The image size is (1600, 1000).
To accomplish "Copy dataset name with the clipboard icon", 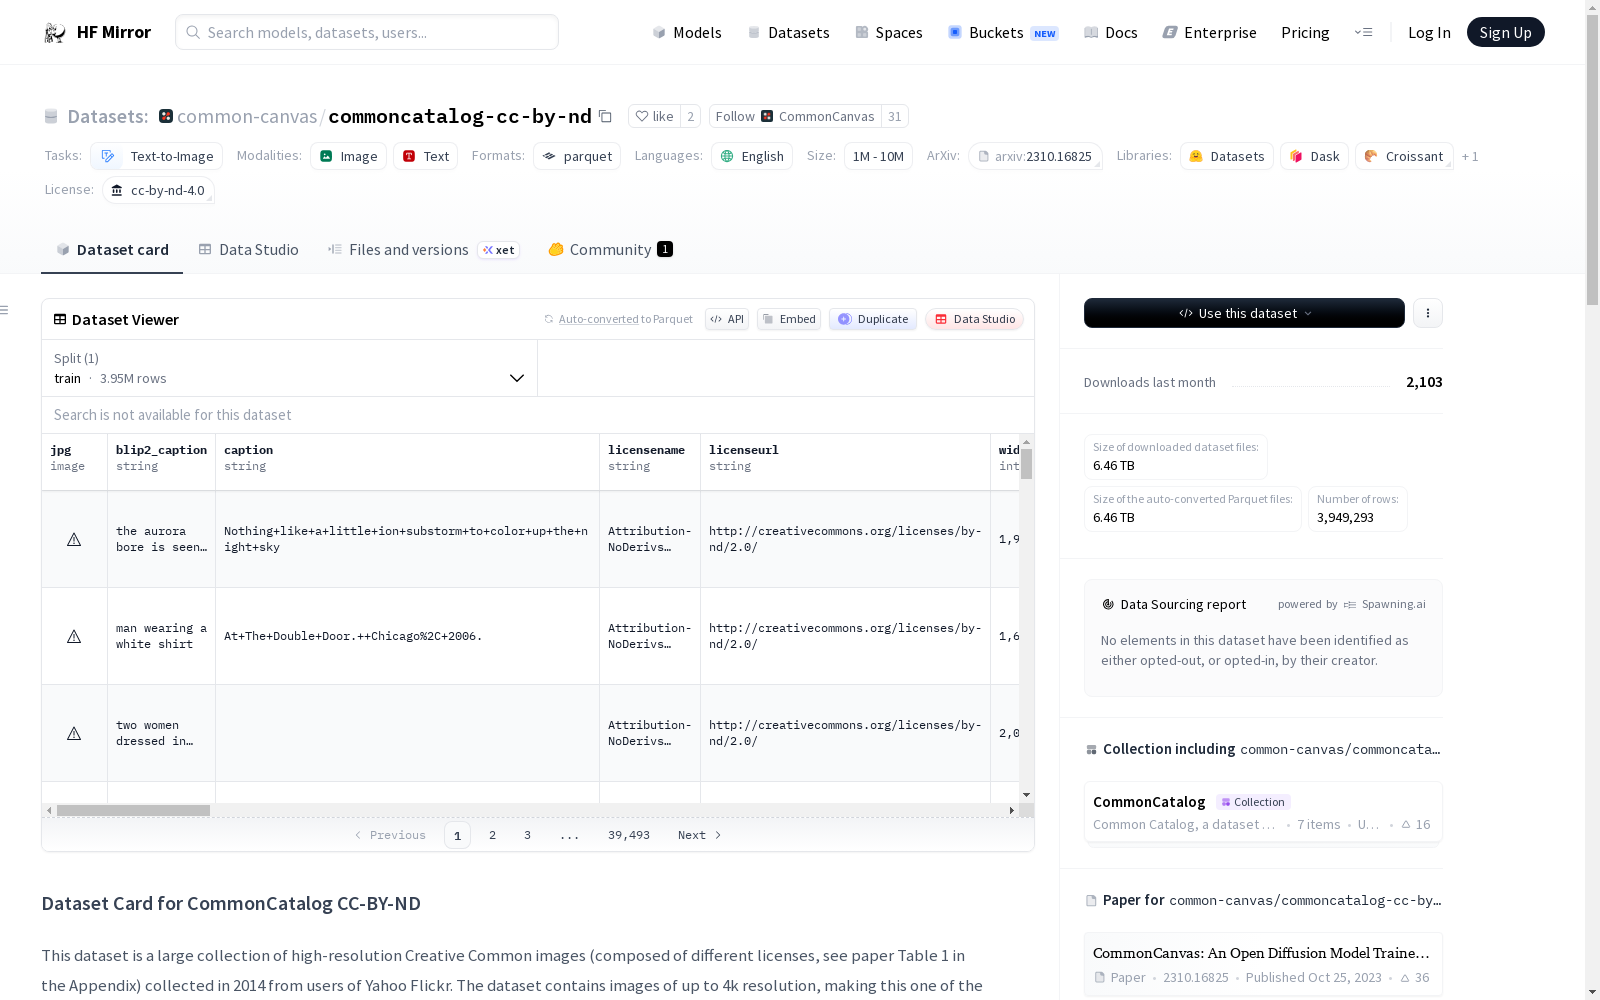I will [x=605, y=116].
